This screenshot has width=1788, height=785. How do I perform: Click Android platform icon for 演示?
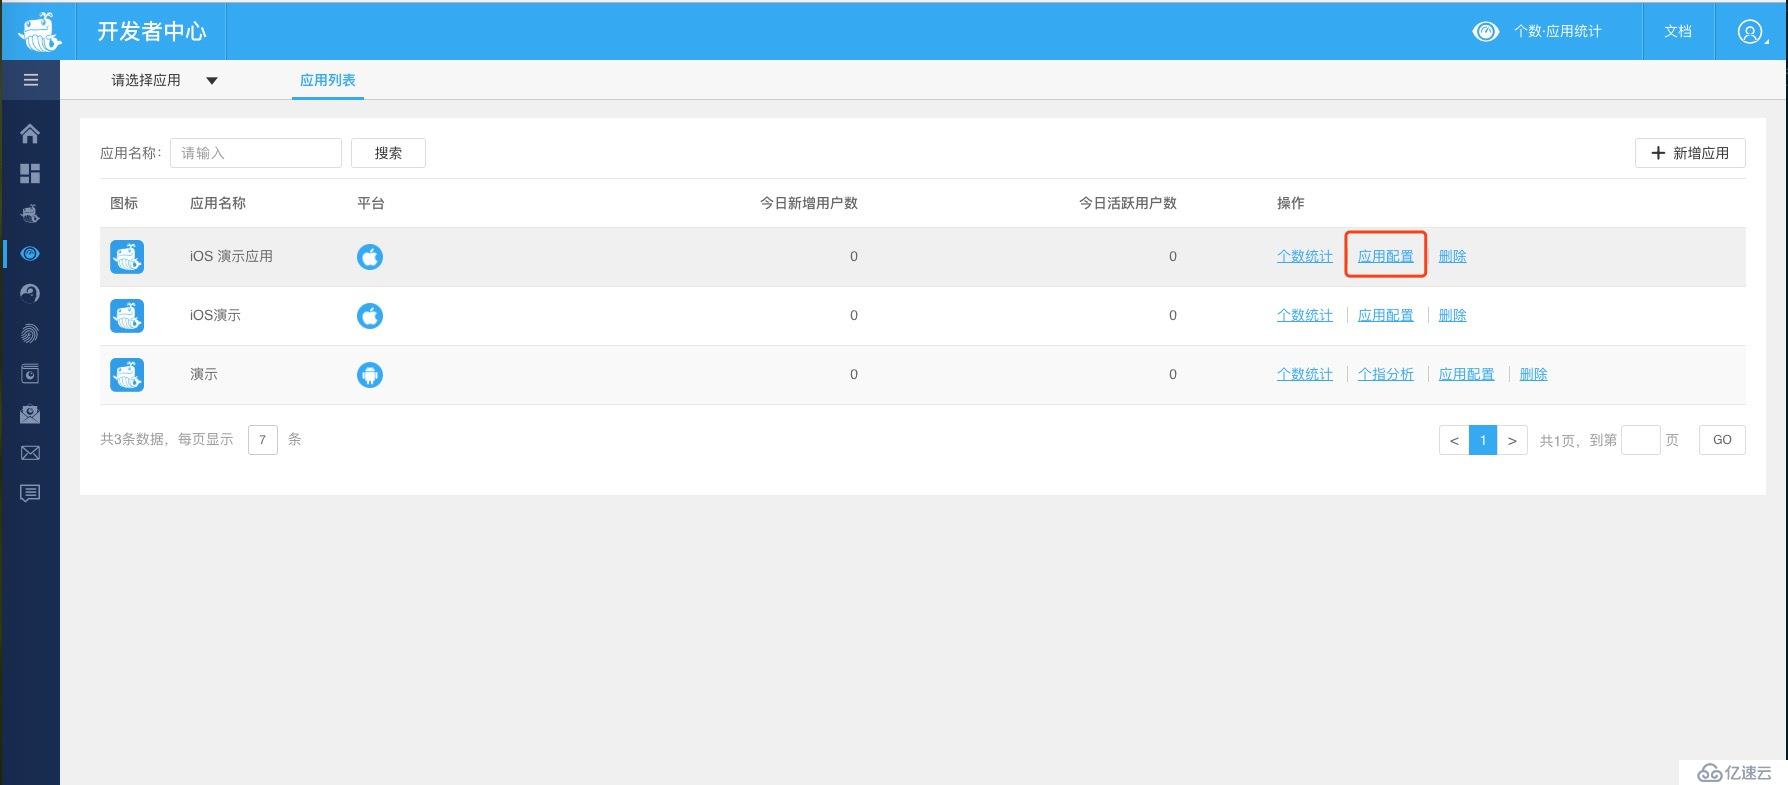pyautogui.click(x=370, y=375)
